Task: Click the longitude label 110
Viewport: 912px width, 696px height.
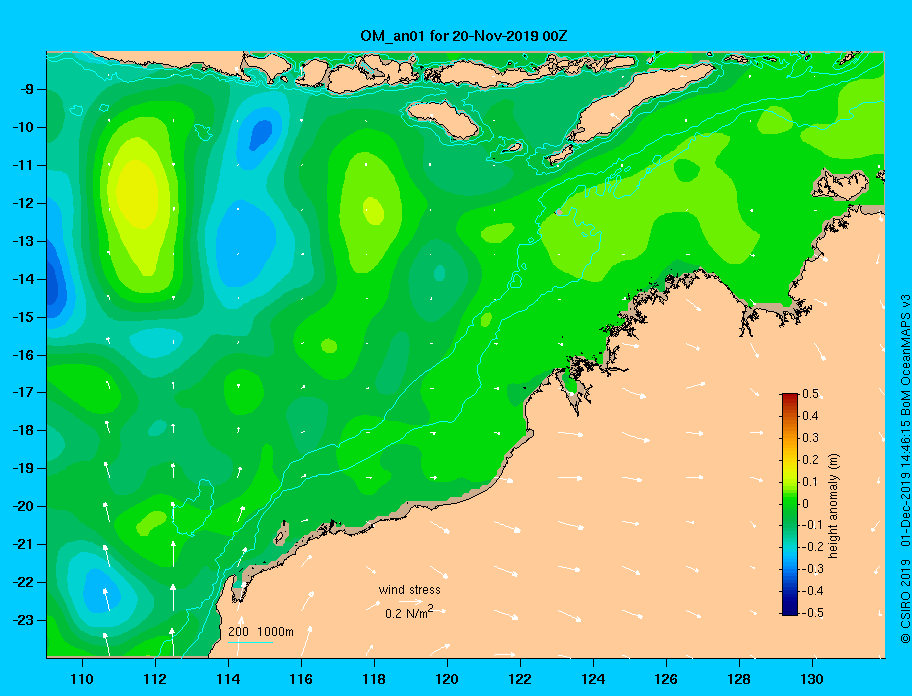Action: (x=82, y=679)
